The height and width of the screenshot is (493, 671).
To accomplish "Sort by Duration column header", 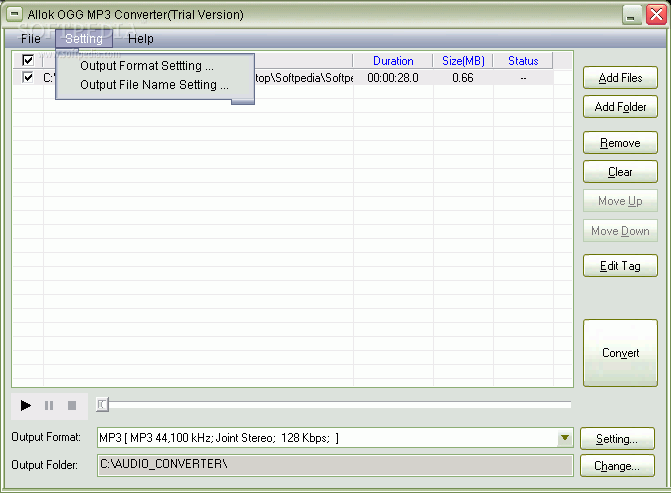I will coord(393,61).
